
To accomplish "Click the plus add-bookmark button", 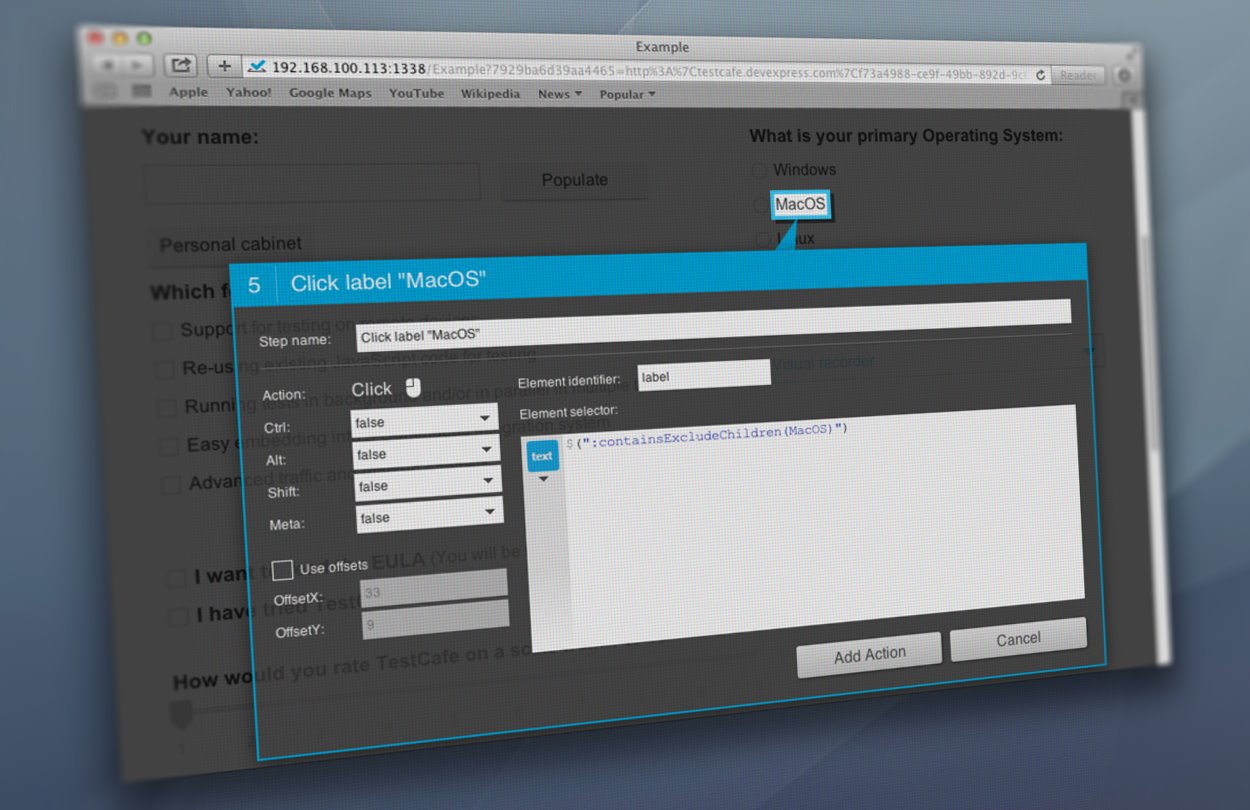I will pos(224,66).
